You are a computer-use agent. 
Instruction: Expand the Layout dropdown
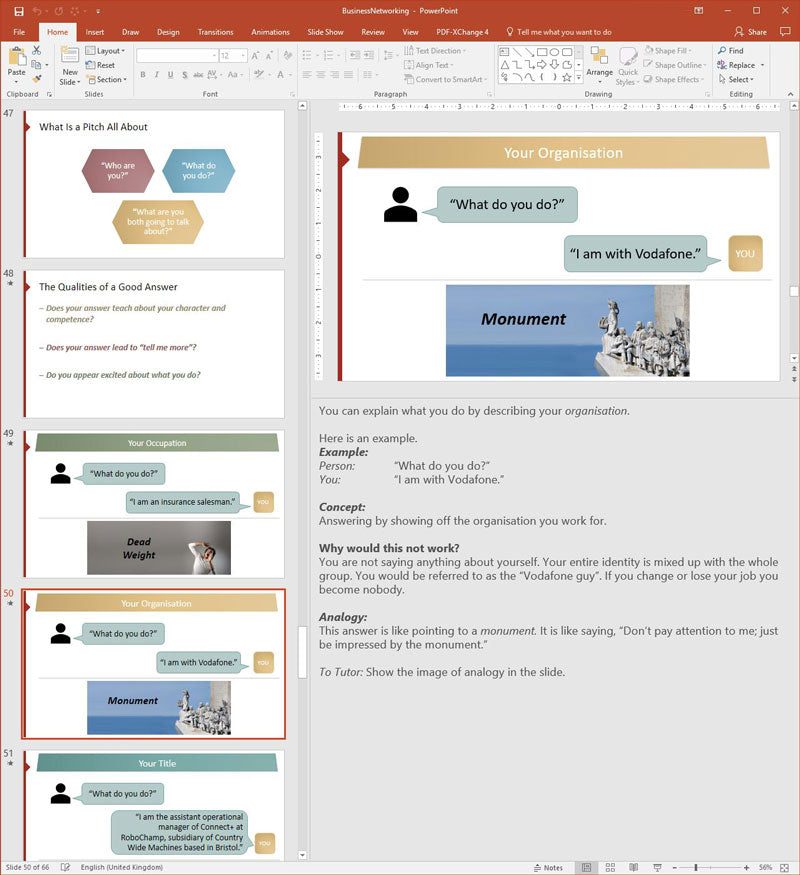105,51
